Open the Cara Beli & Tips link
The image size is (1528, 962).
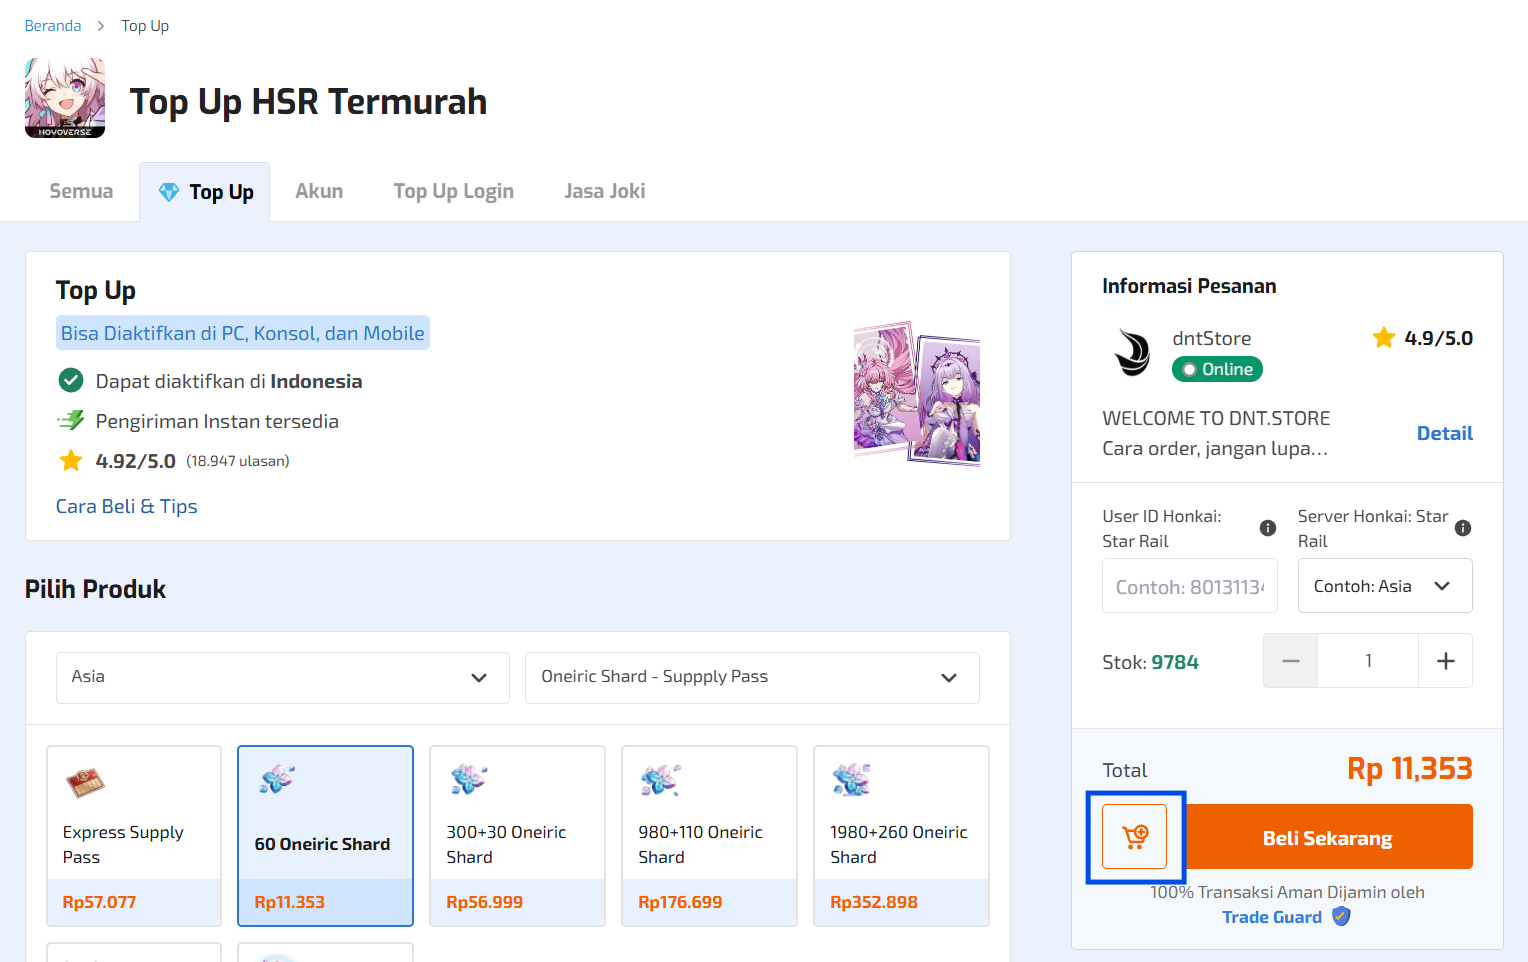127,506
